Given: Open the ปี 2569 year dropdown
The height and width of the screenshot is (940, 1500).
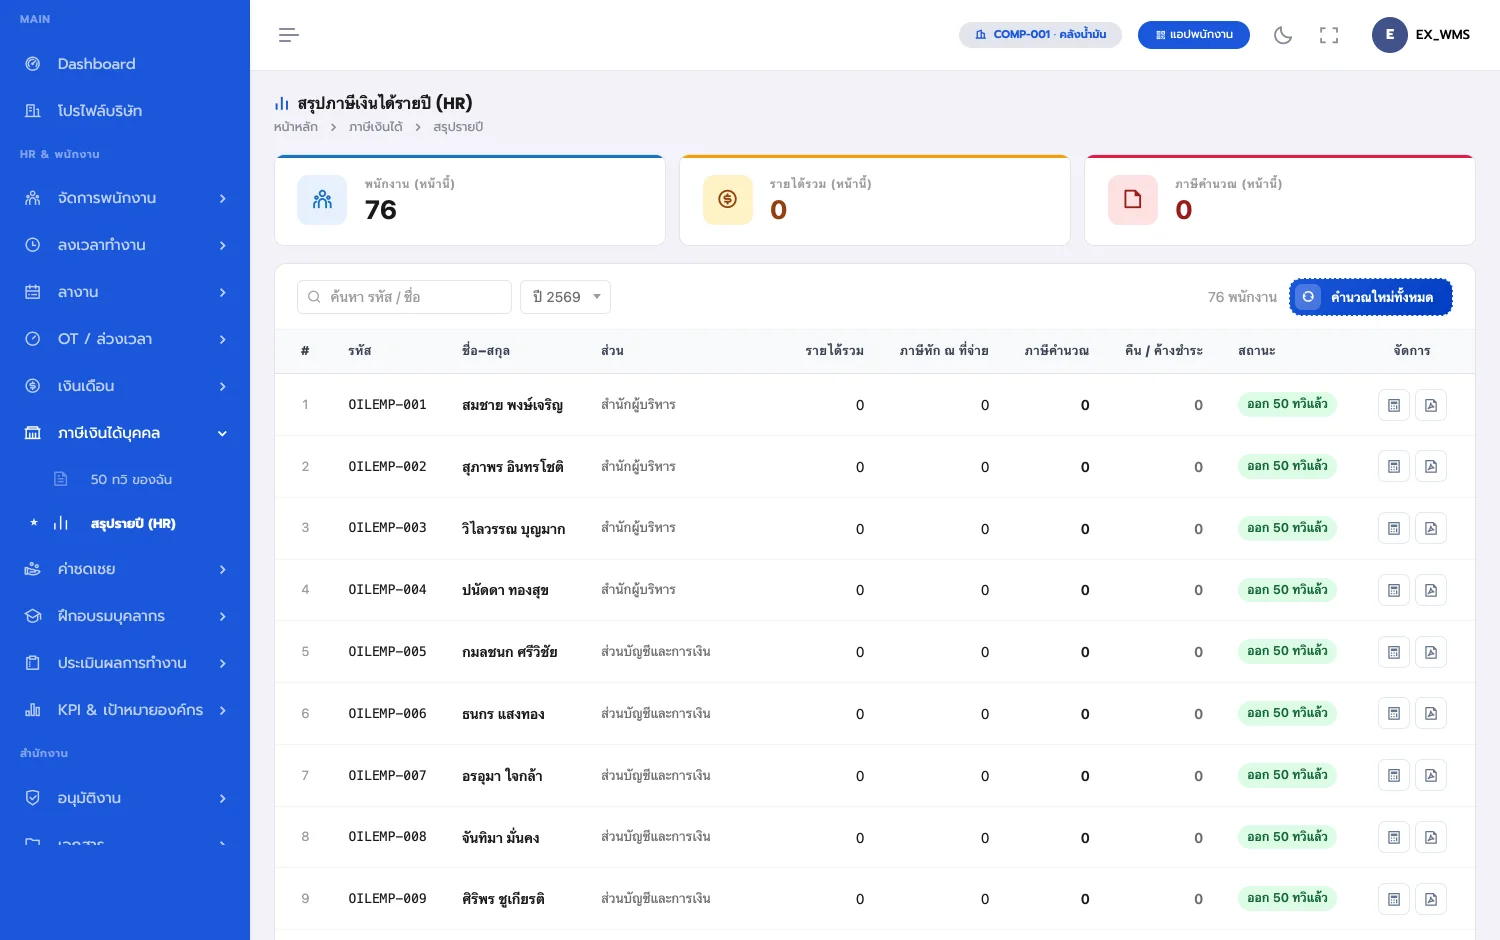Looking at the screenshot, I should pos(565,297).
